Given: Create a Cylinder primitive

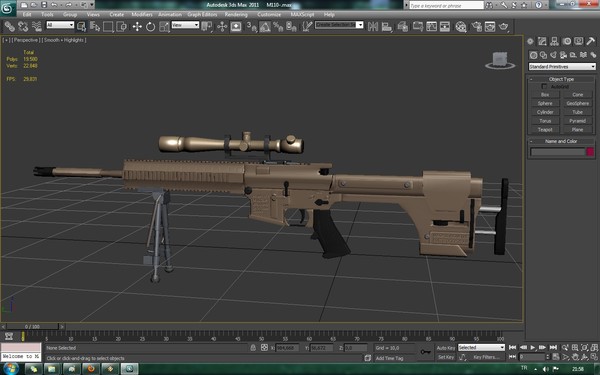Looking at the screenshot, I should 545,112.
